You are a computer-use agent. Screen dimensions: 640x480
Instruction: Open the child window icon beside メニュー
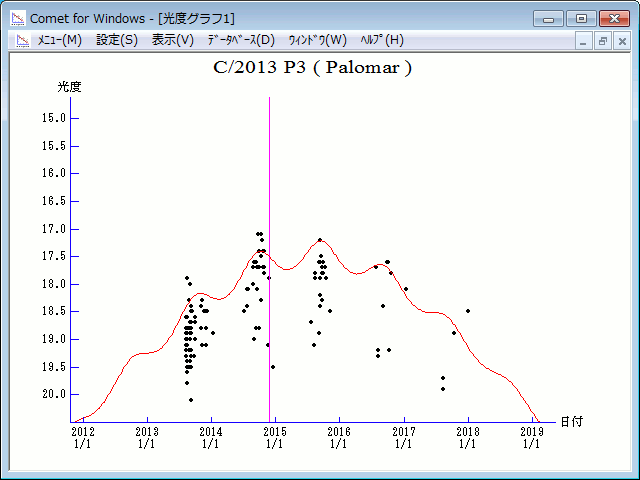point(18,40)
